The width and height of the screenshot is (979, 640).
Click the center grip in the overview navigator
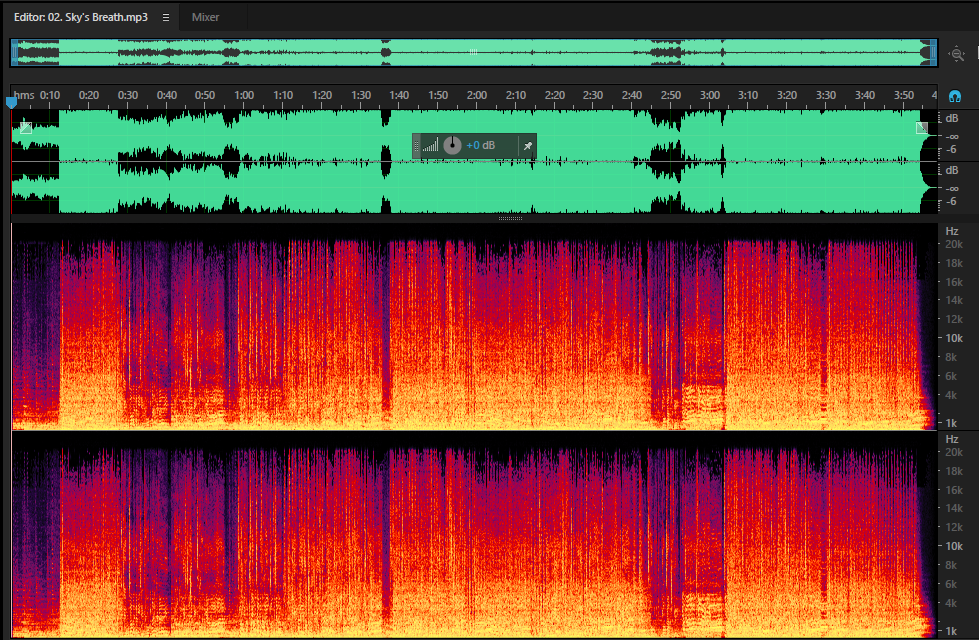[473, 52]
